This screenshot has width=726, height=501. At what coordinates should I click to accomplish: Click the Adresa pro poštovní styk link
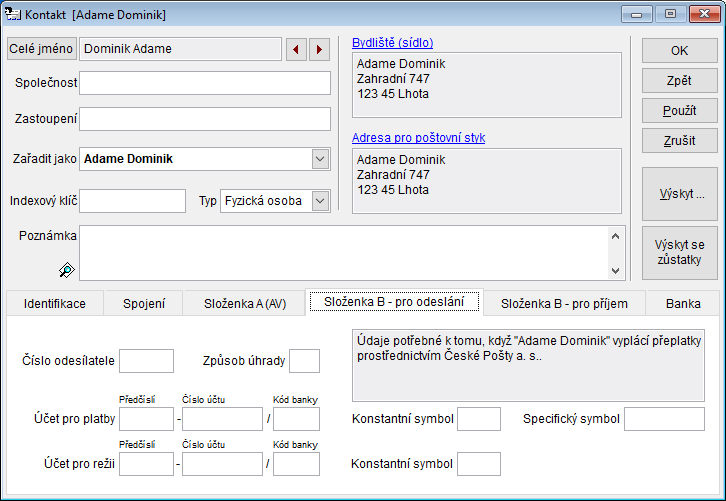click(x=418, y=138)
